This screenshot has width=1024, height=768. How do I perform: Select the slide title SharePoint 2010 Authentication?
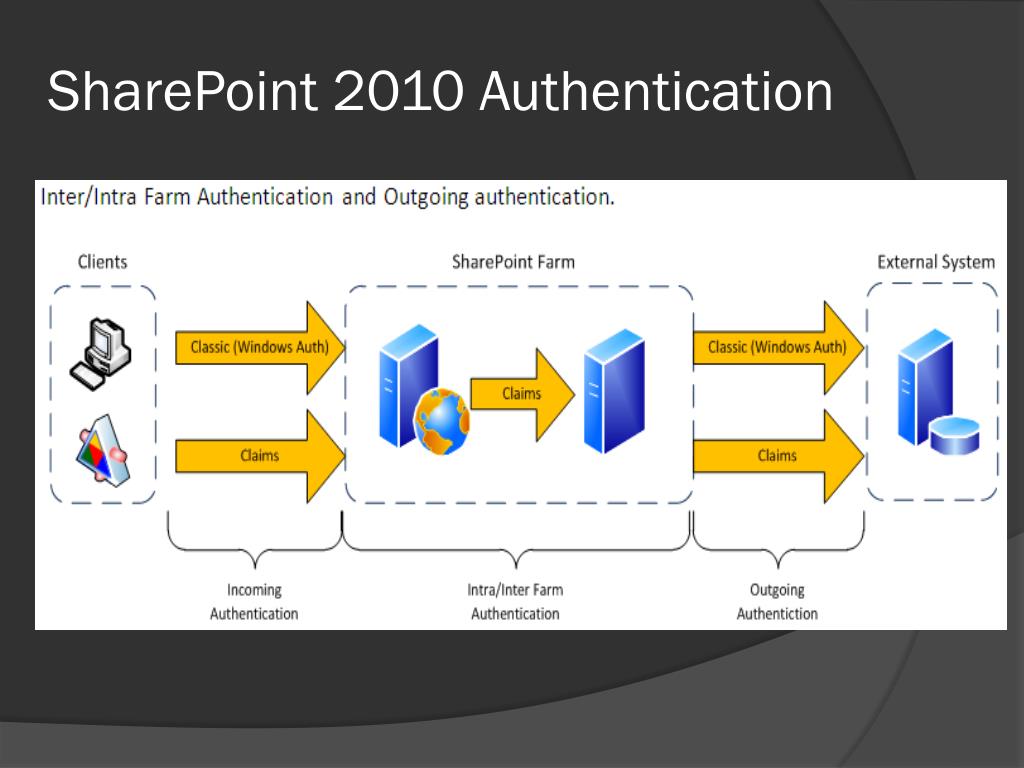click(x=440, y=91)
